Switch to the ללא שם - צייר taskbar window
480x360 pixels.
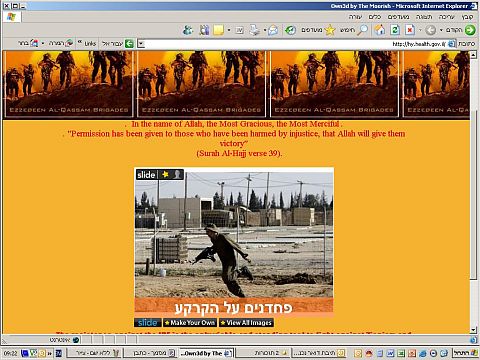click(94, 353)
